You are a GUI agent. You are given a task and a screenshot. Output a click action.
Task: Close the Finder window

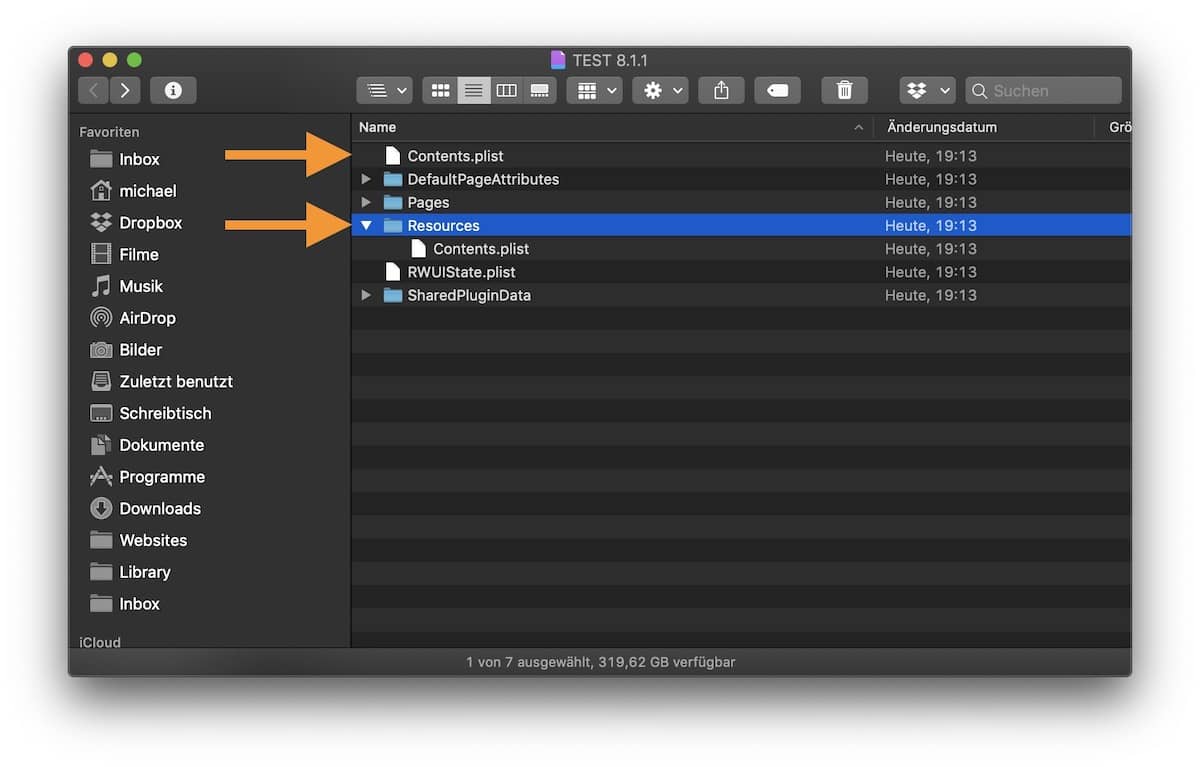86,60
